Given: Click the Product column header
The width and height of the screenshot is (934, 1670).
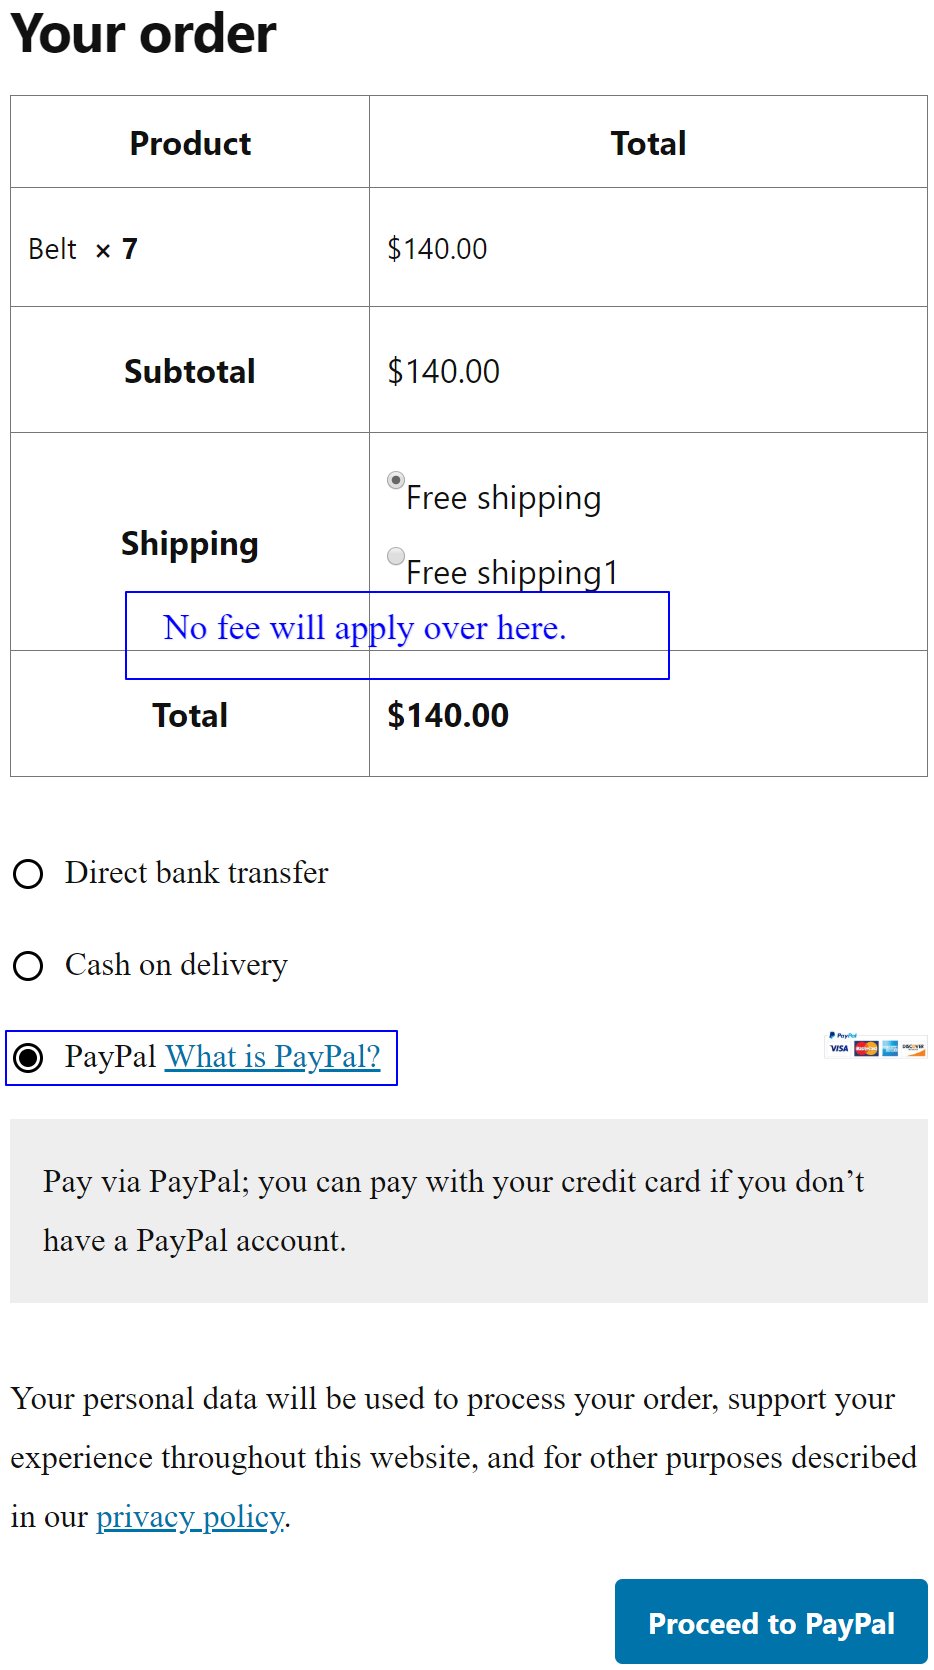Looking at the screenshot, I should click(x=189, y=143).
